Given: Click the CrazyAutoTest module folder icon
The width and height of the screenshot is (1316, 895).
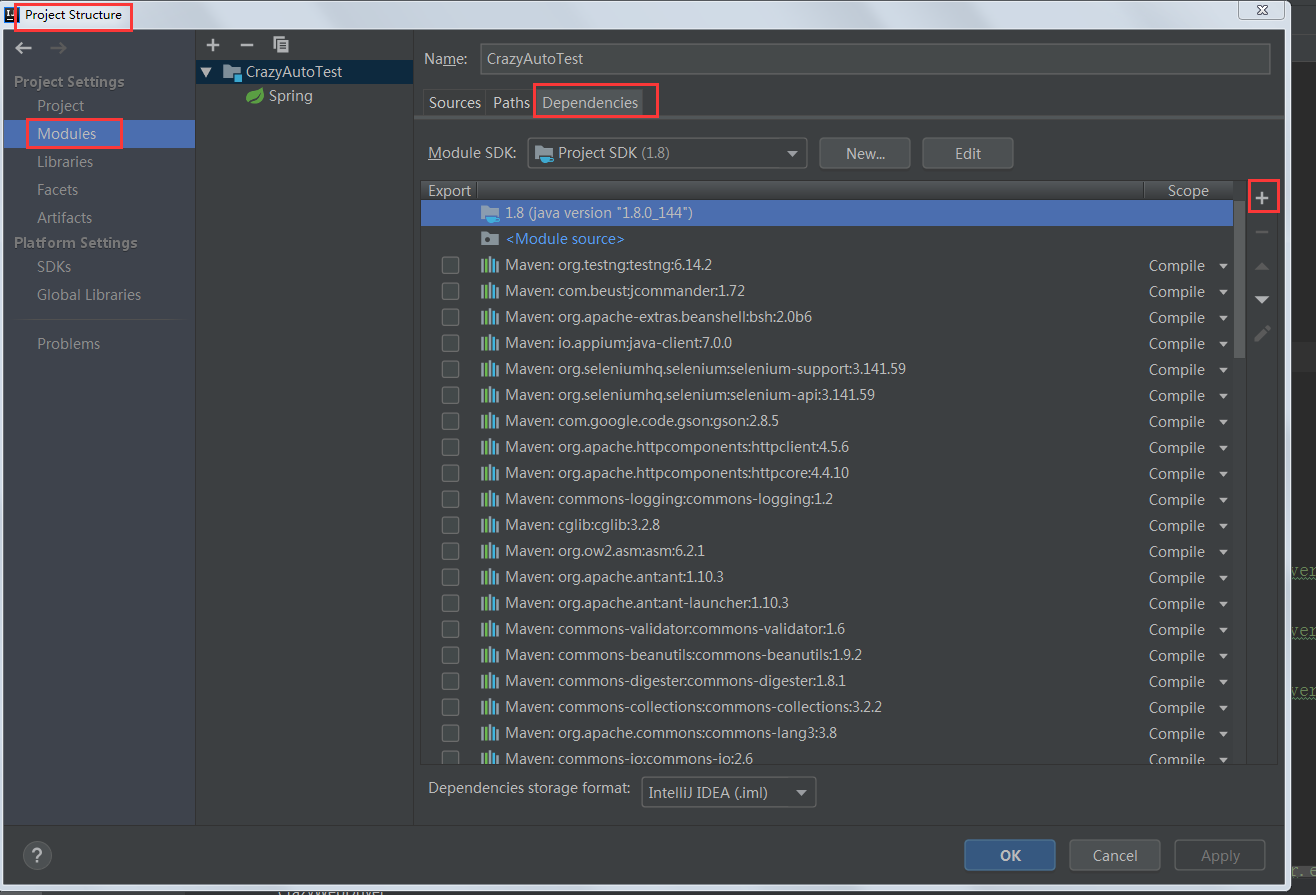Looking at the screenshot, I should [232, 72].
